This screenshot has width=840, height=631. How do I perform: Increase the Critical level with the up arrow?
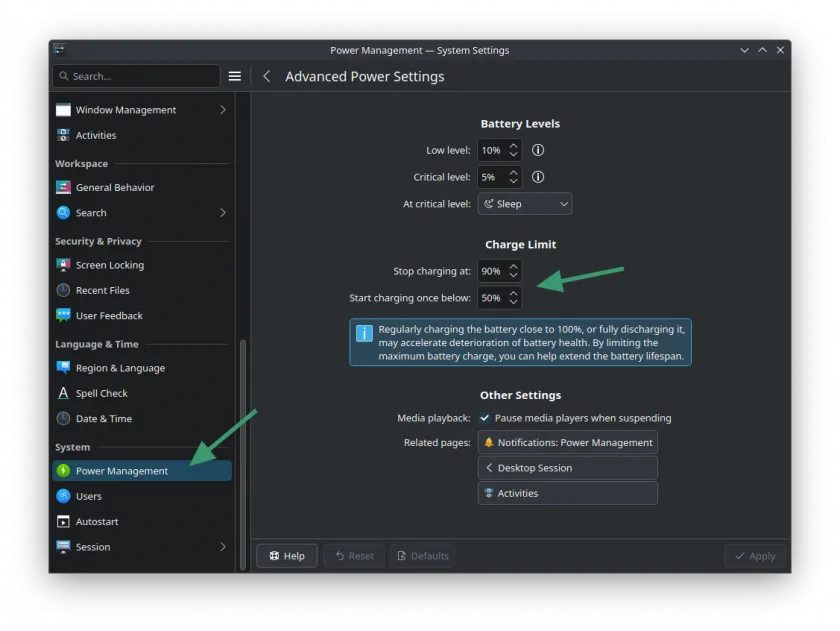pos(513,172)
